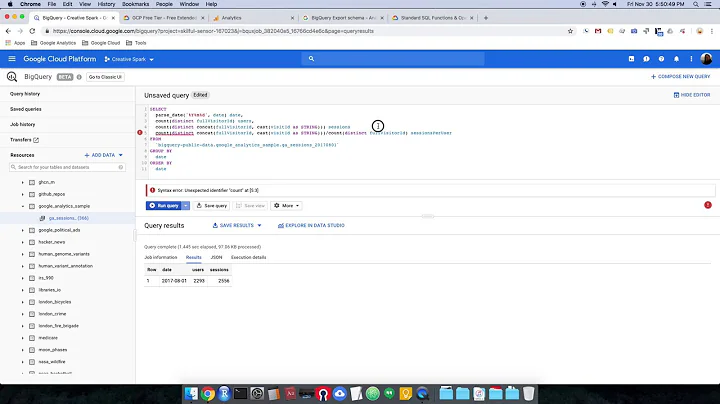Expand the github_repos dataset
720x404 pixels.
tap(22, 194)
